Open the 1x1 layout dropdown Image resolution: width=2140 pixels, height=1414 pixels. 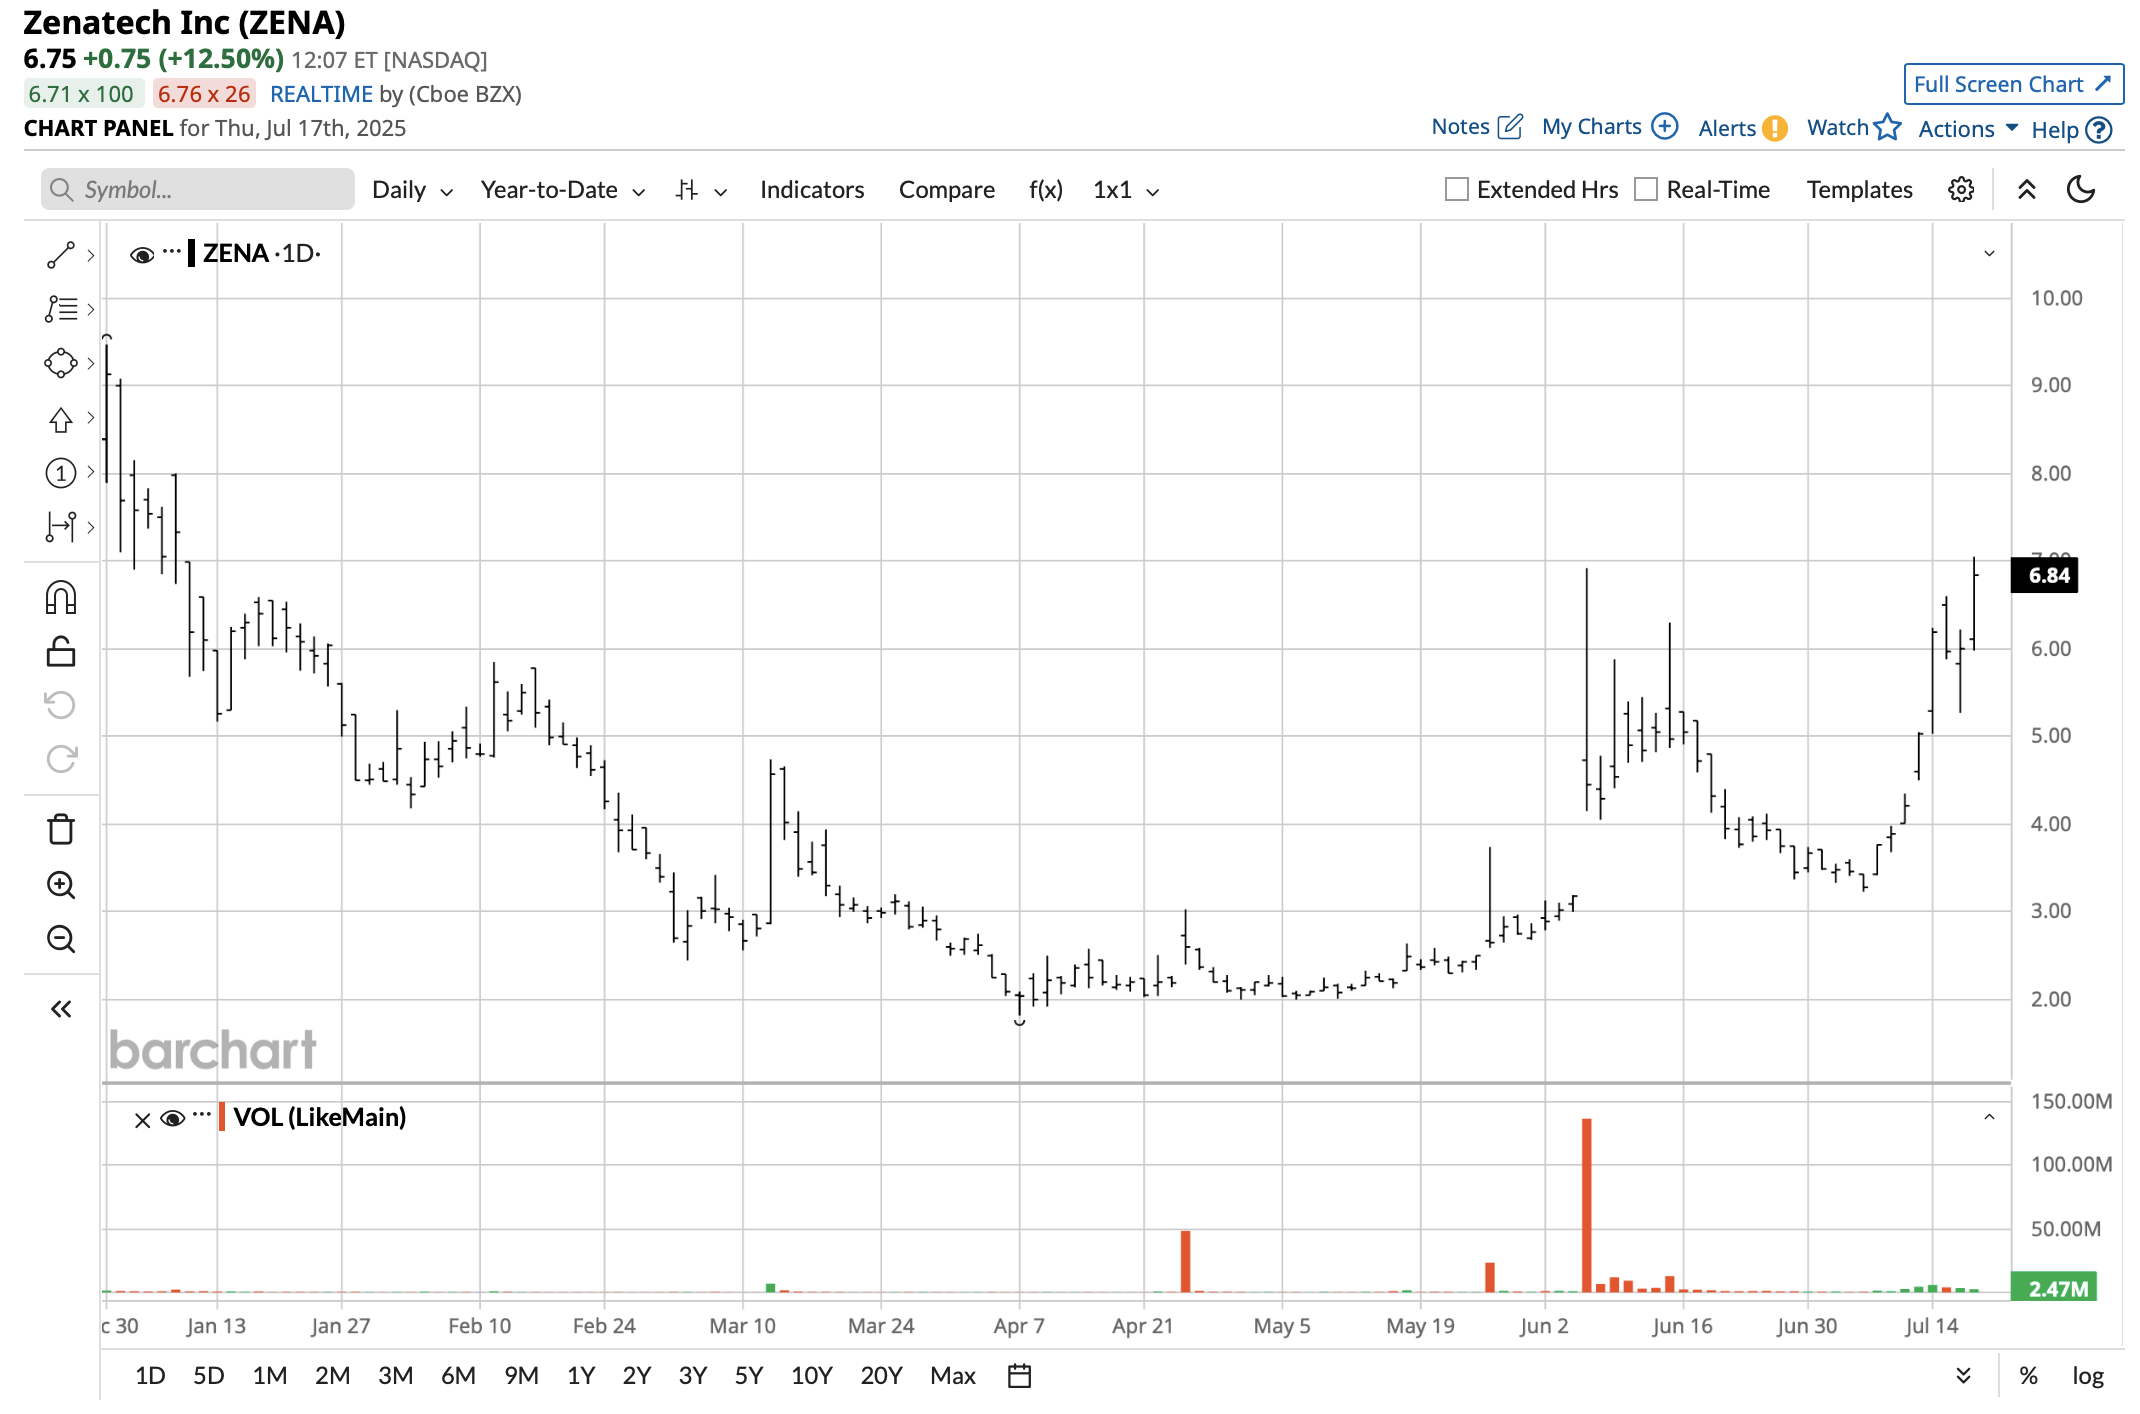tap(1126, 190)
